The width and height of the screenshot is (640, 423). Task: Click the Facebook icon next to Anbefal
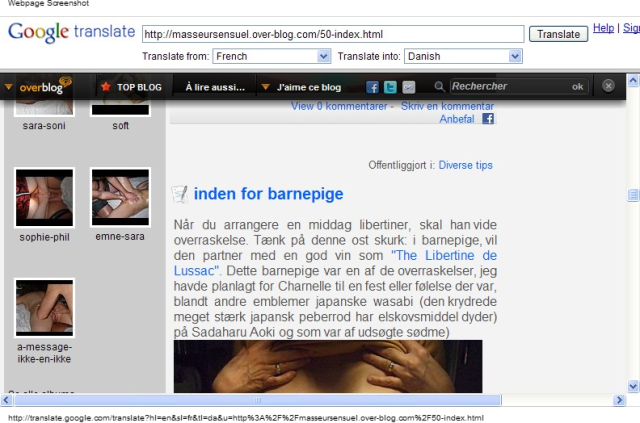point(488,118)
